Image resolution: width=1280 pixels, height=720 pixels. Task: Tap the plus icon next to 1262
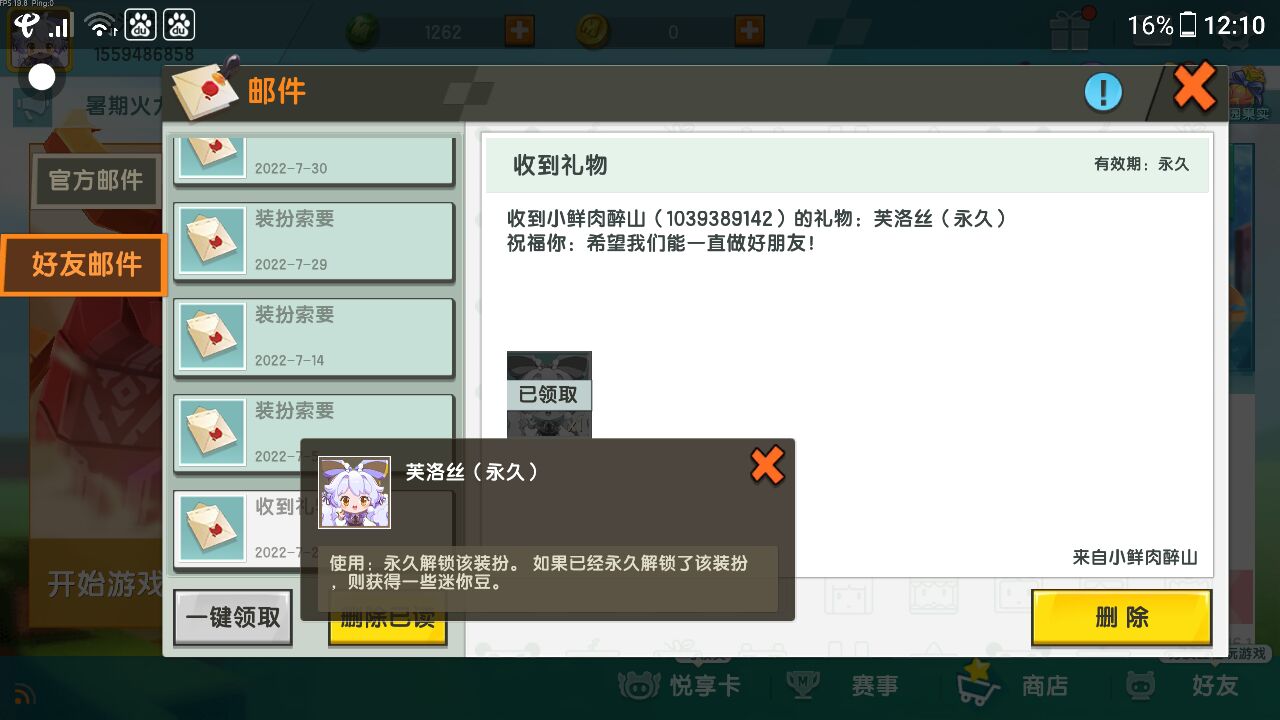click(x=519, y=30)
